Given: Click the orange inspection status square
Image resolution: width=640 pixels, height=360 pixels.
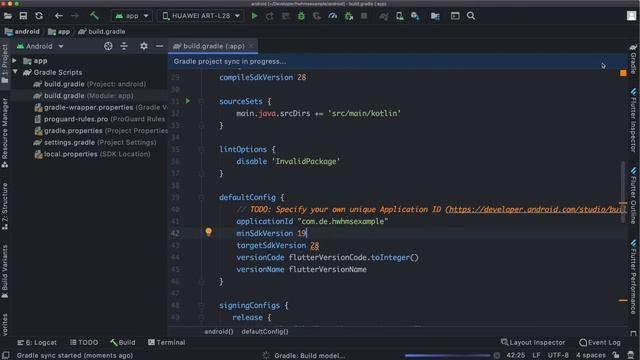Looking at the screenshot, I should 623,73.
